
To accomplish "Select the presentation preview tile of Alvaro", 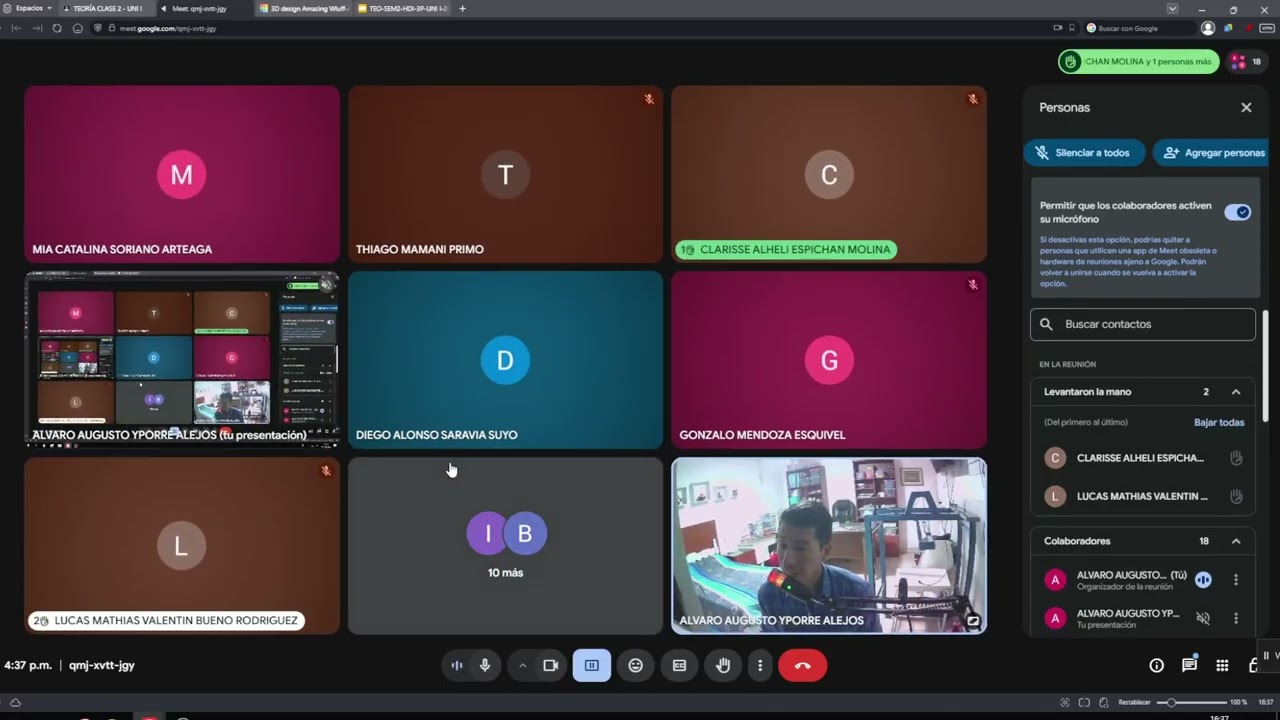I will (x=182, y=359).
